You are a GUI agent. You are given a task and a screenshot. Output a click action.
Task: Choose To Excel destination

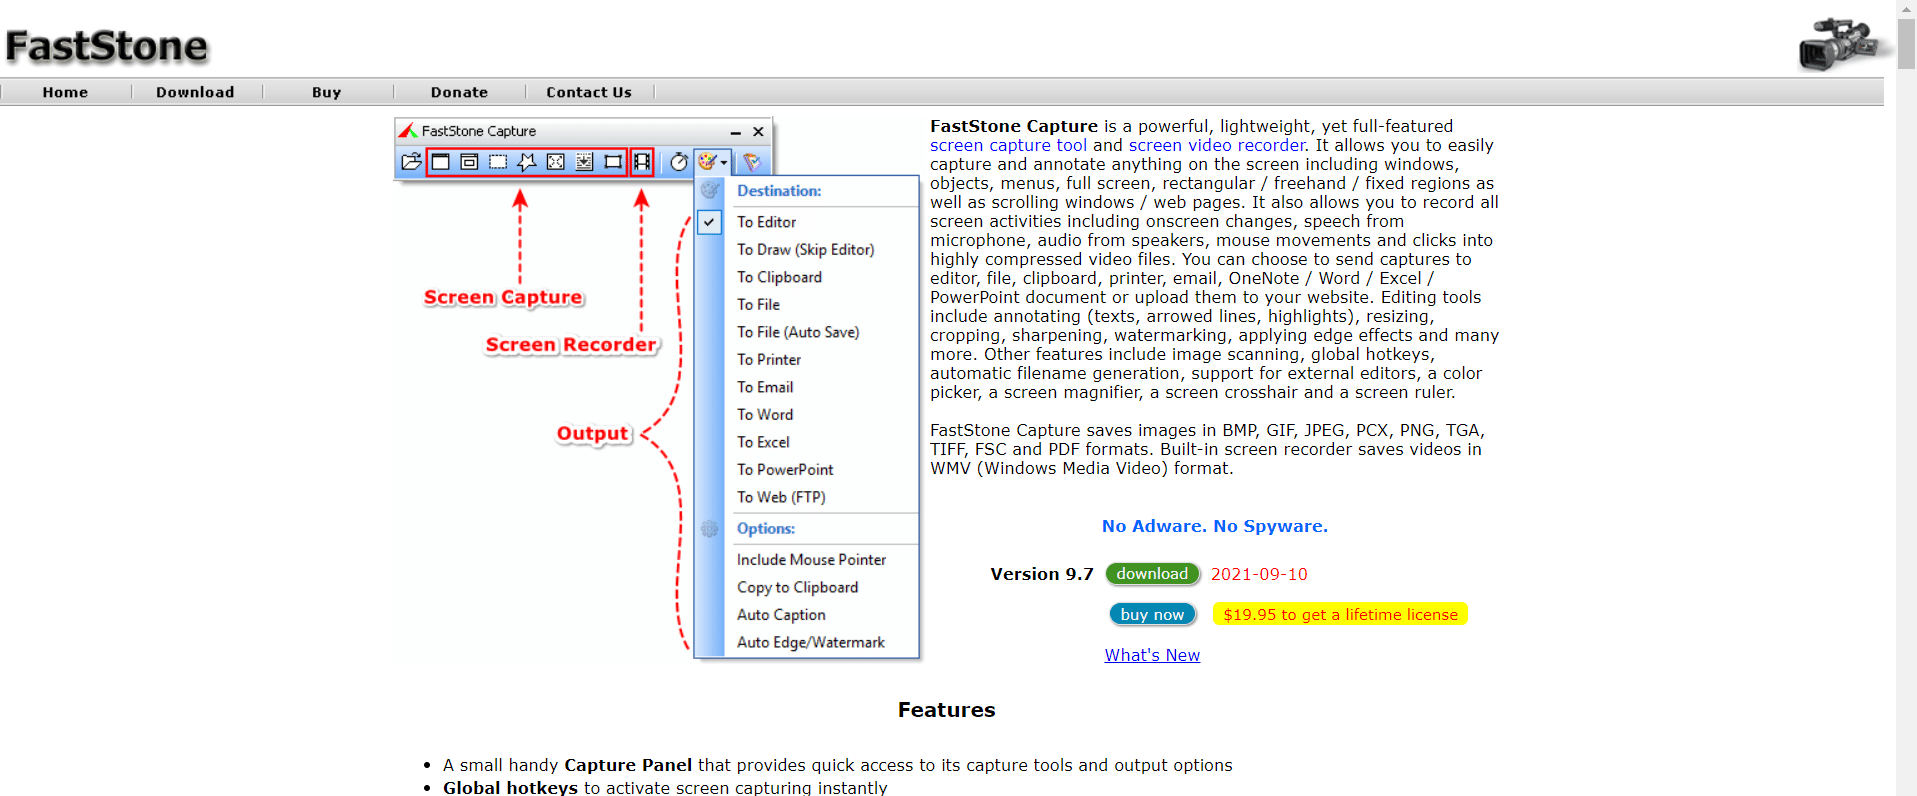(763, 442)
